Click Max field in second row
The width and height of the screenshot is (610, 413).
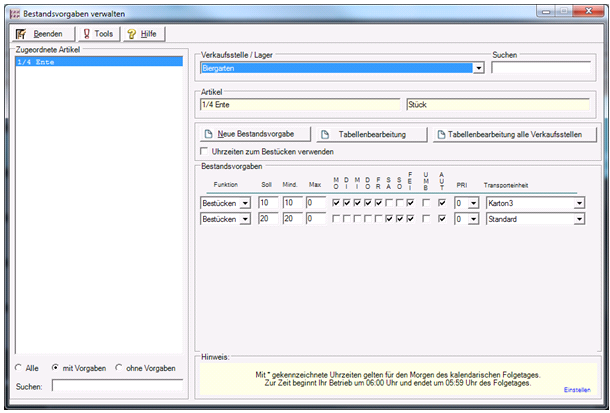pos(316,219)
